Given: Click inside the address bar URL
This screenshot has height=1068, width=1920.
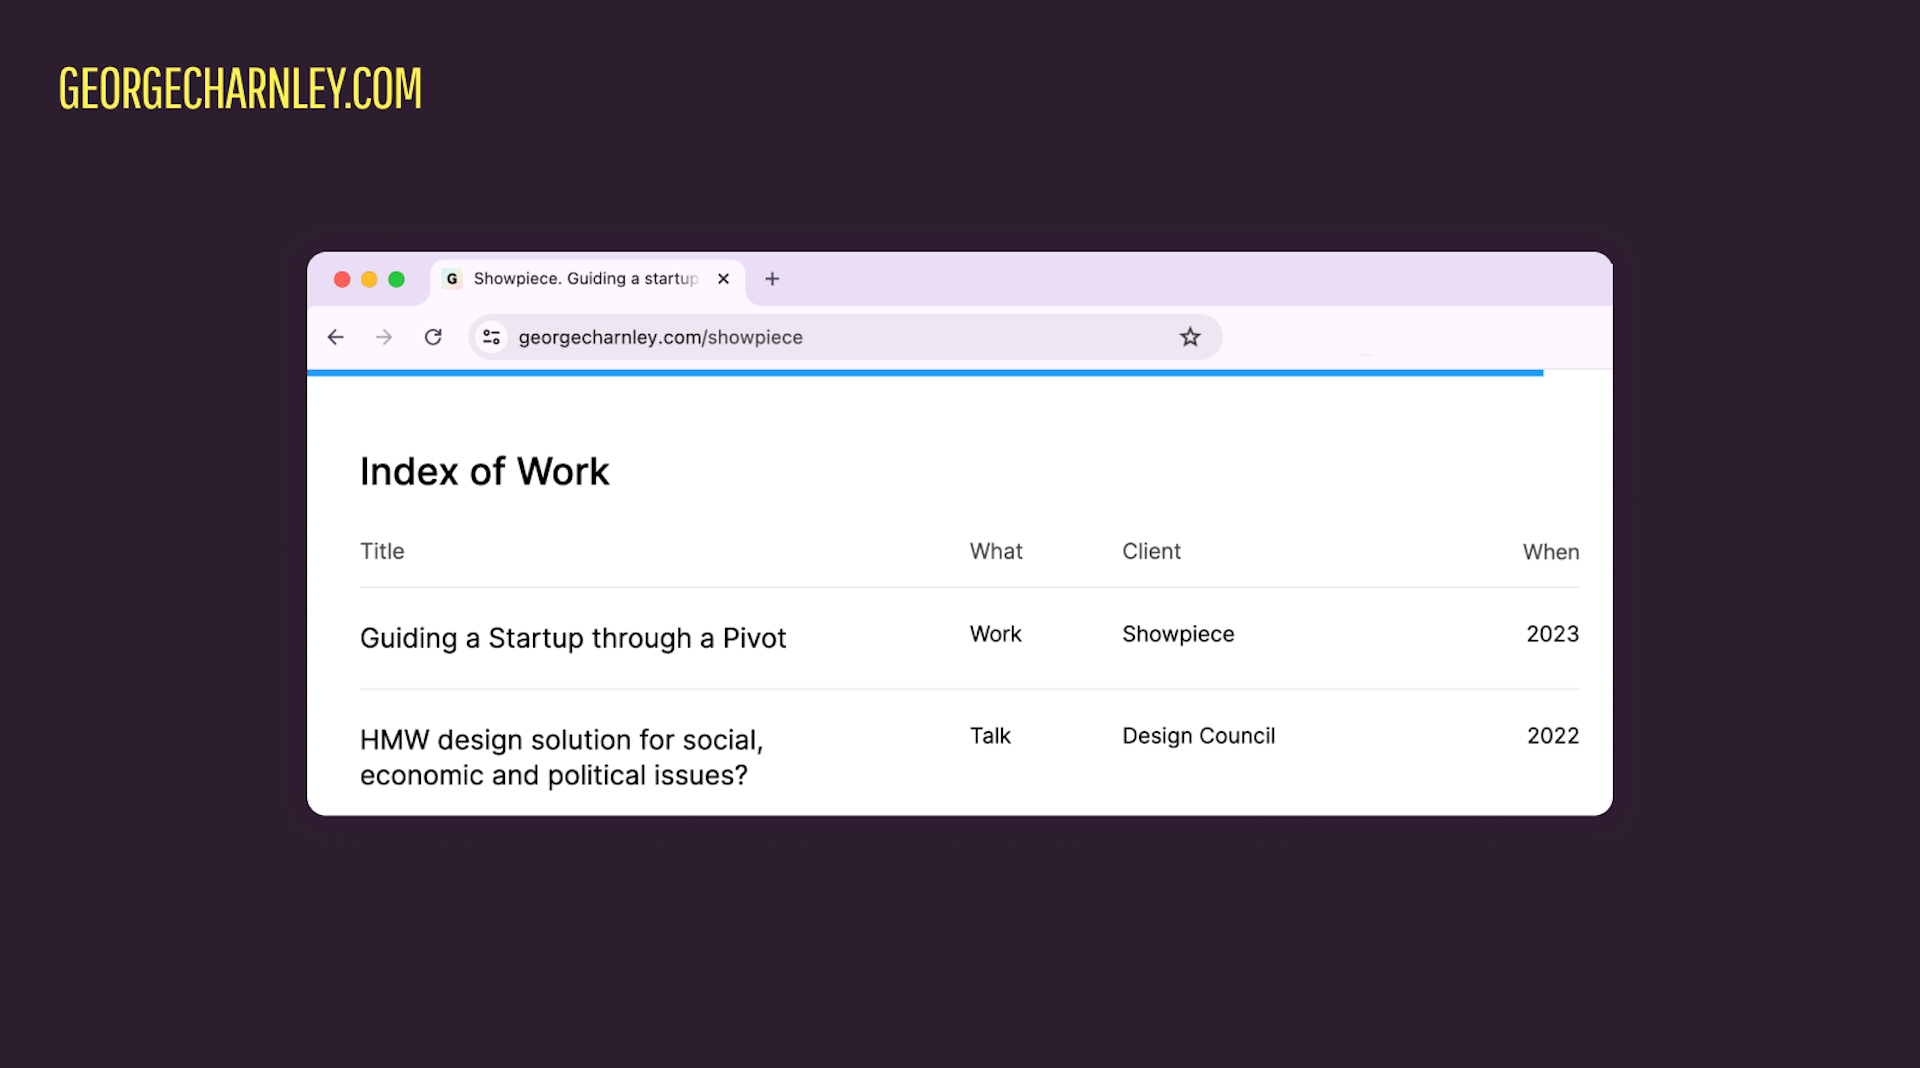Looking at the screenshot, I should [660, 337].
